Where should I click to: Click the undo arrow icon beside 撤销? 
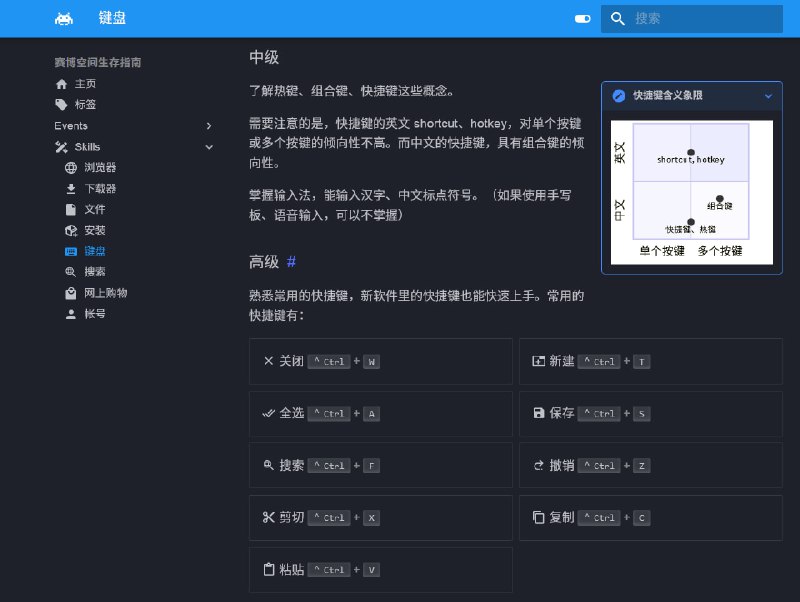535,465
